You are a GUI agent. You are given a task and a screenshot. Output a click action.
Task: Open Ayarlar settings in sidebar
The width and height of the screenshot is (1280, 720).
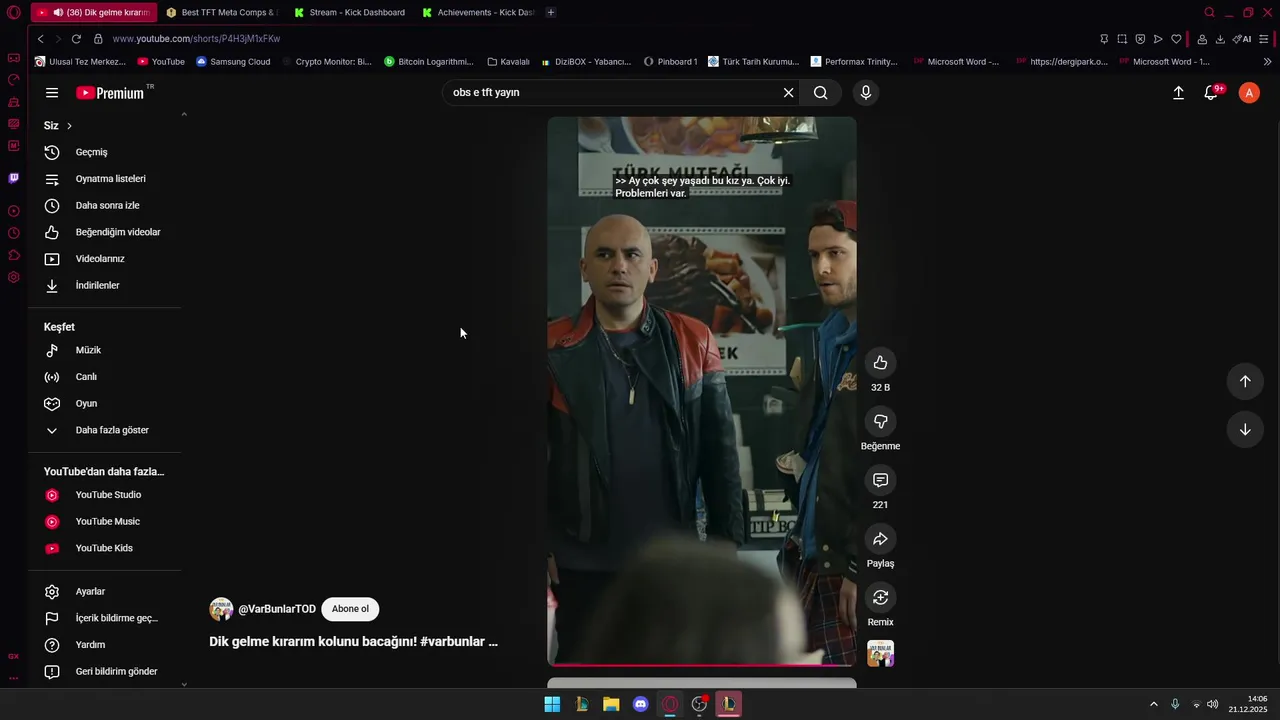click(x=105, y=592)
